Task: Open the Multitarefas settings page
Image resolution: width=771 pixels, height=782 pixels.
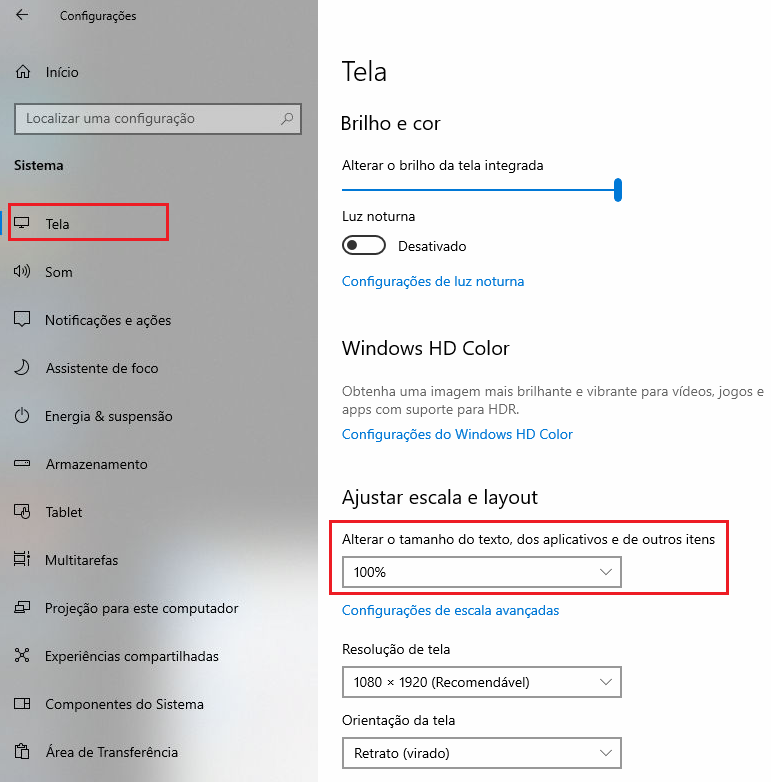Action: [x=81, y=560]
